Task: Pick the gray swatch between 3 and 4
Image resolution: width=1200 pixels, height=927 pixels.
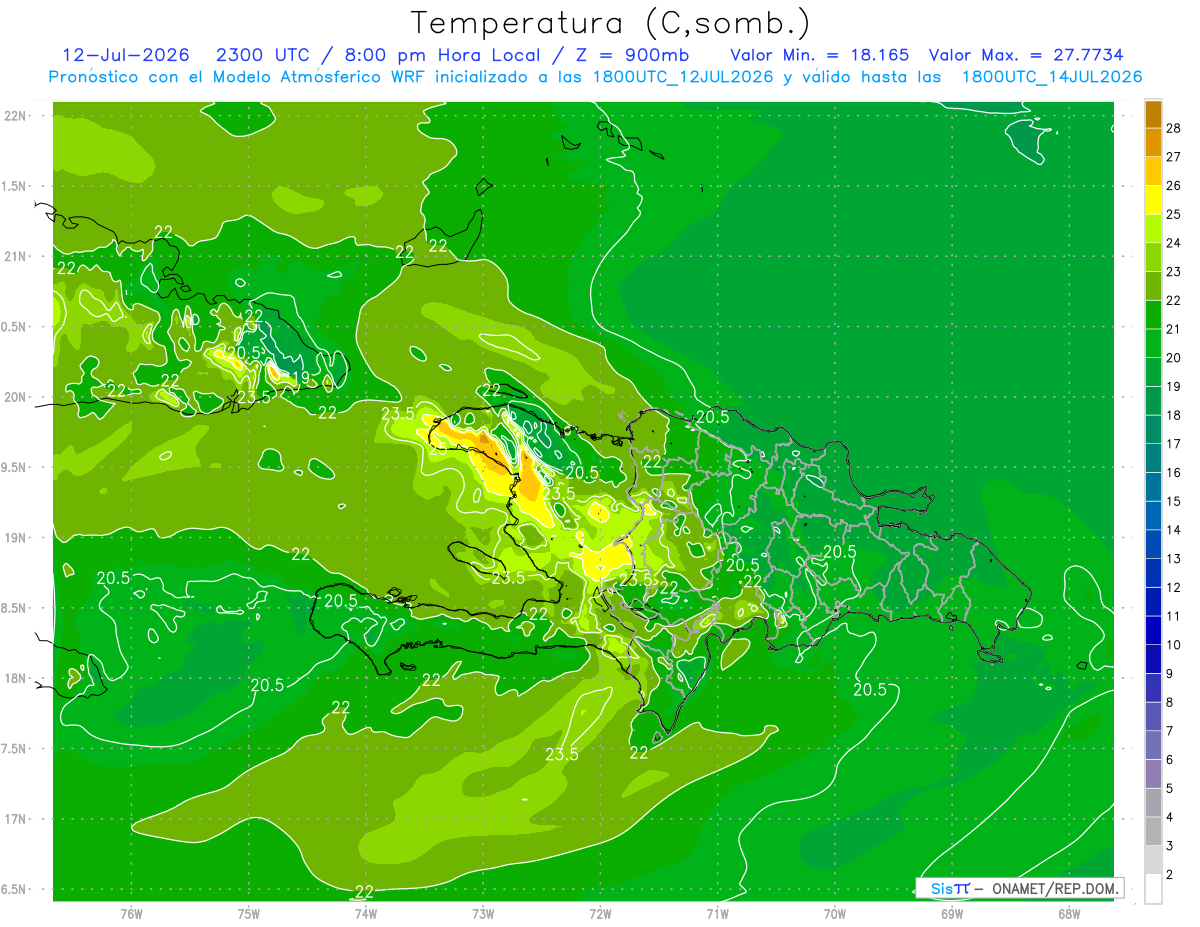Action: (1153, 831)
